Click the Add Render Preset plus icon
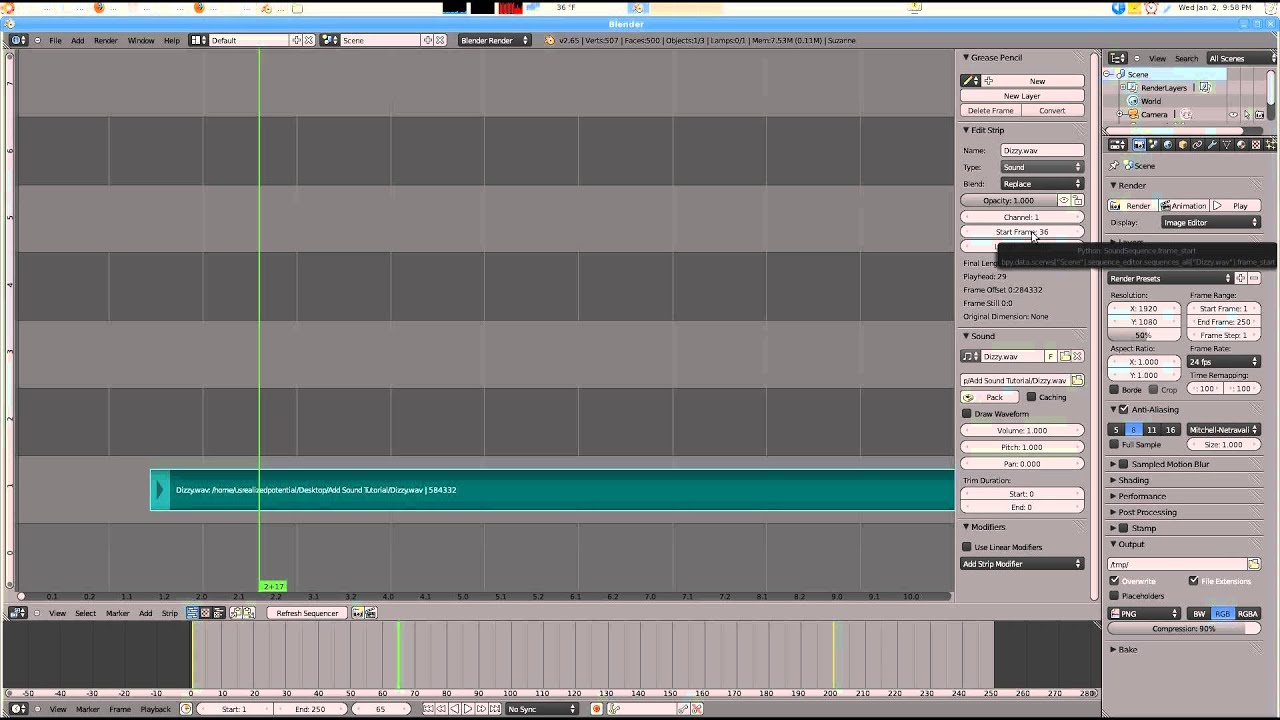Image resolution: width=1280 pixels, height=720 pixels. pyautogui.click(x=1241, y=278)
